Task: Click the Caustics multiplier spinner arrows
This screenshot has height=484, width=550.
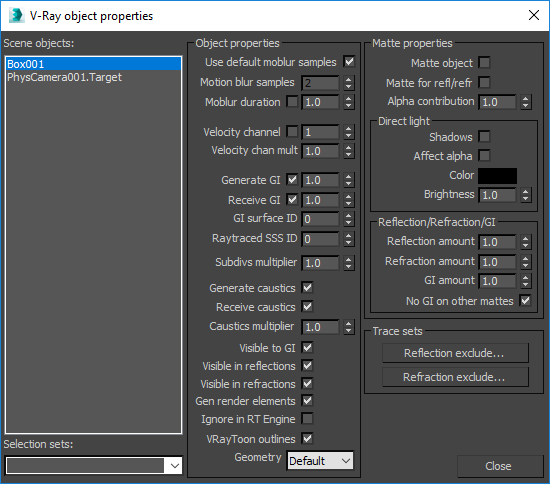Action: coord(348,327)
